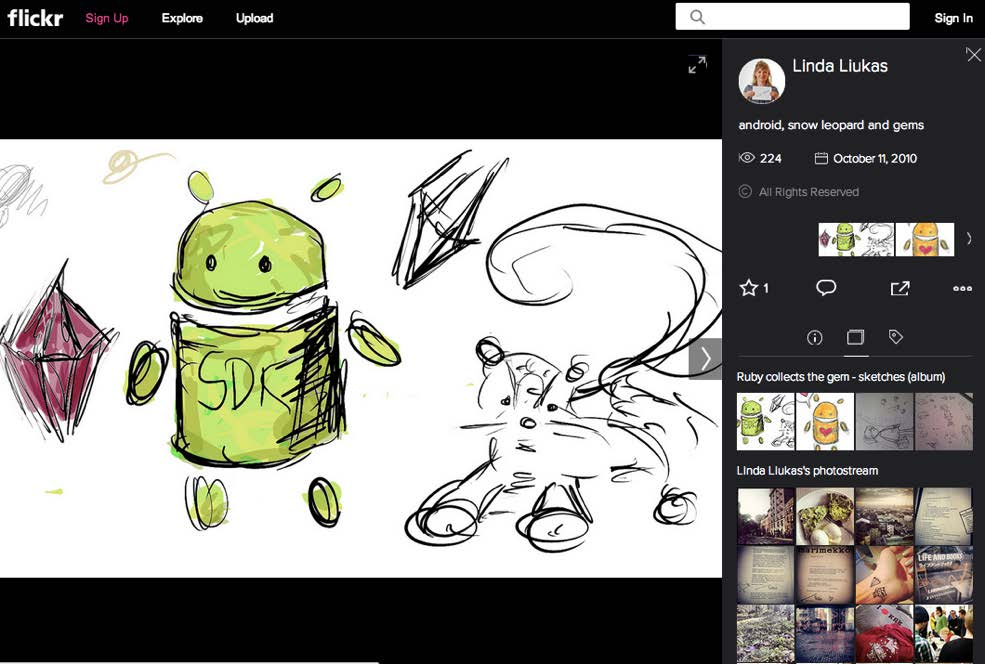The image size is (985, 664).
Task: Switch to the tags tab icon
Action: pyautogui.click(x=896, y=337)
